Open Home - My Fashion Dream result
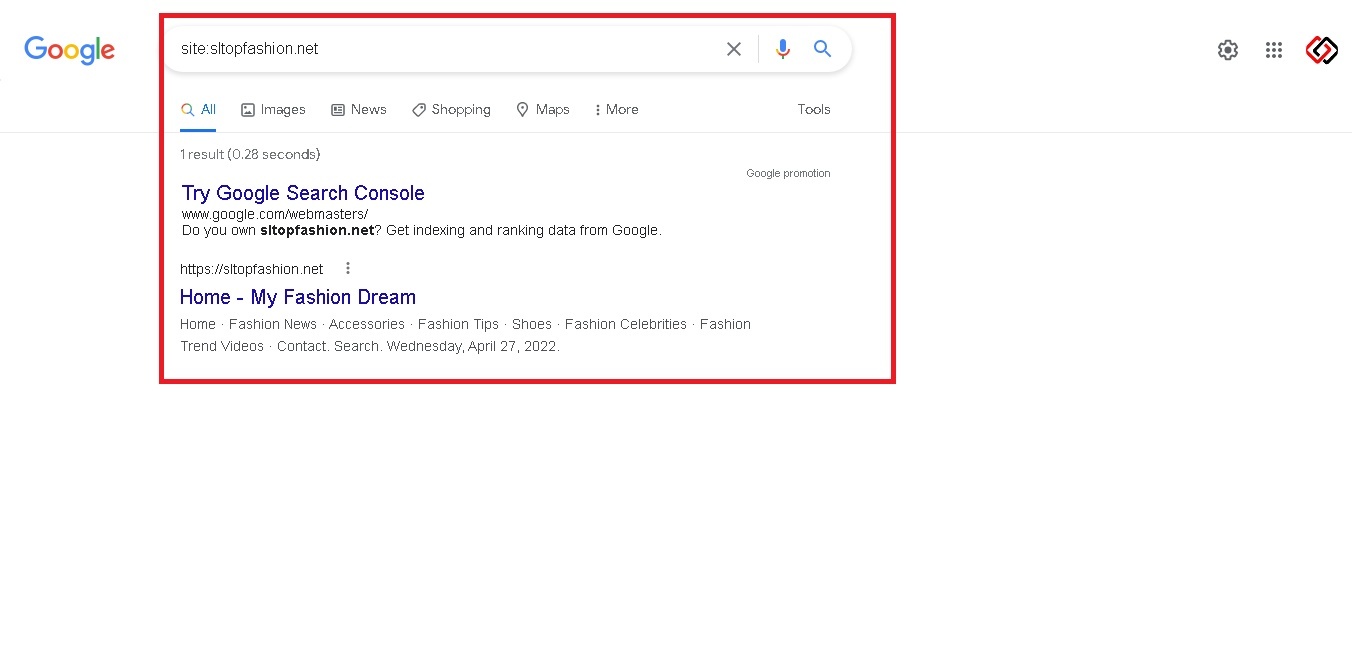Image resolution: width=1352 pixels, height=662 pixels. click(298, 297)
